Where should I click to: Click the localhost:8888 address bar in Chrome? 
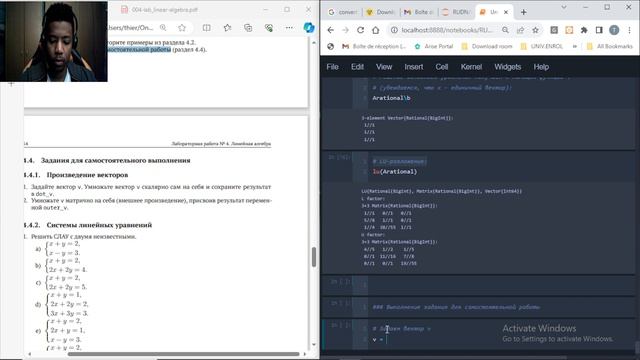[x=447, y=30]
